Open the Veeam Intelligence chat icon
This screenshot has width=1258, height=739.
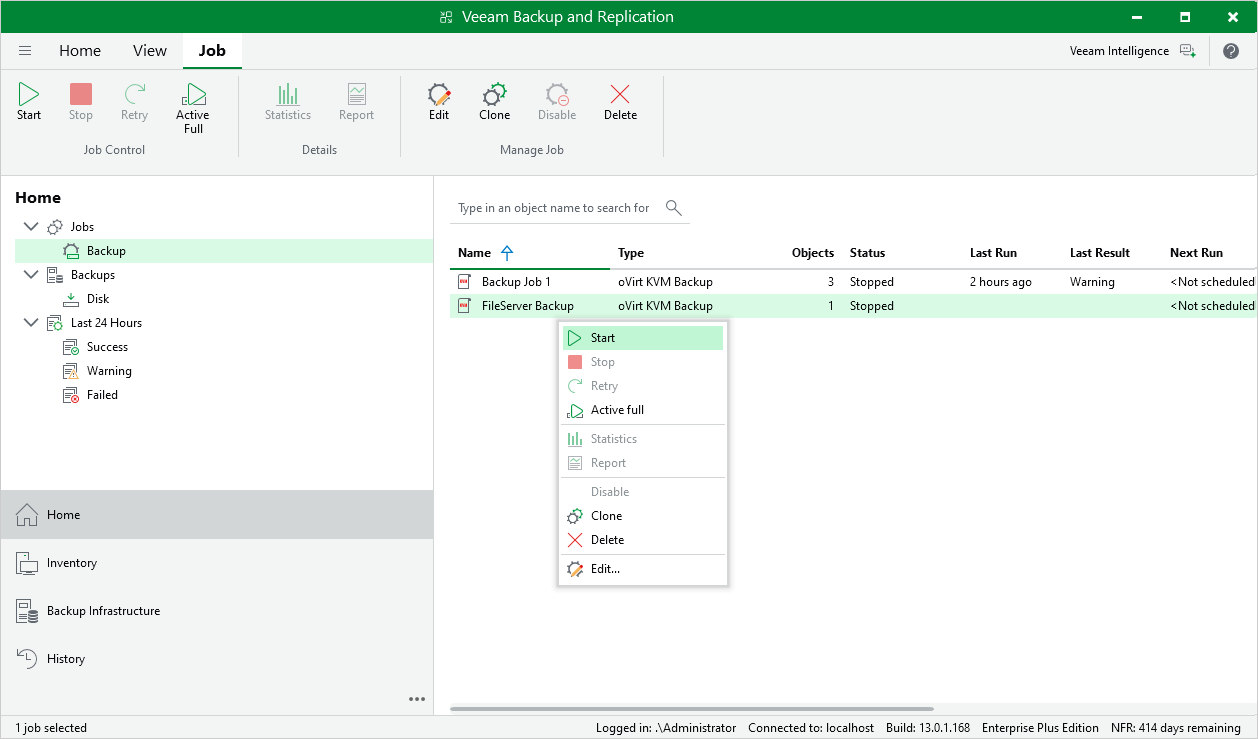pos(1187,50)
